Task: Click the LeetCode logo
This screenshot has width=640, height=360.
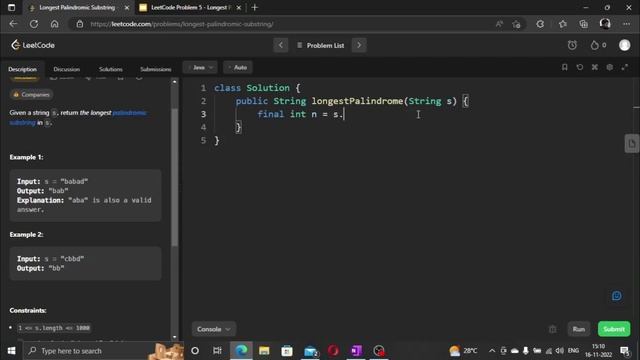Action: [33, 45]
